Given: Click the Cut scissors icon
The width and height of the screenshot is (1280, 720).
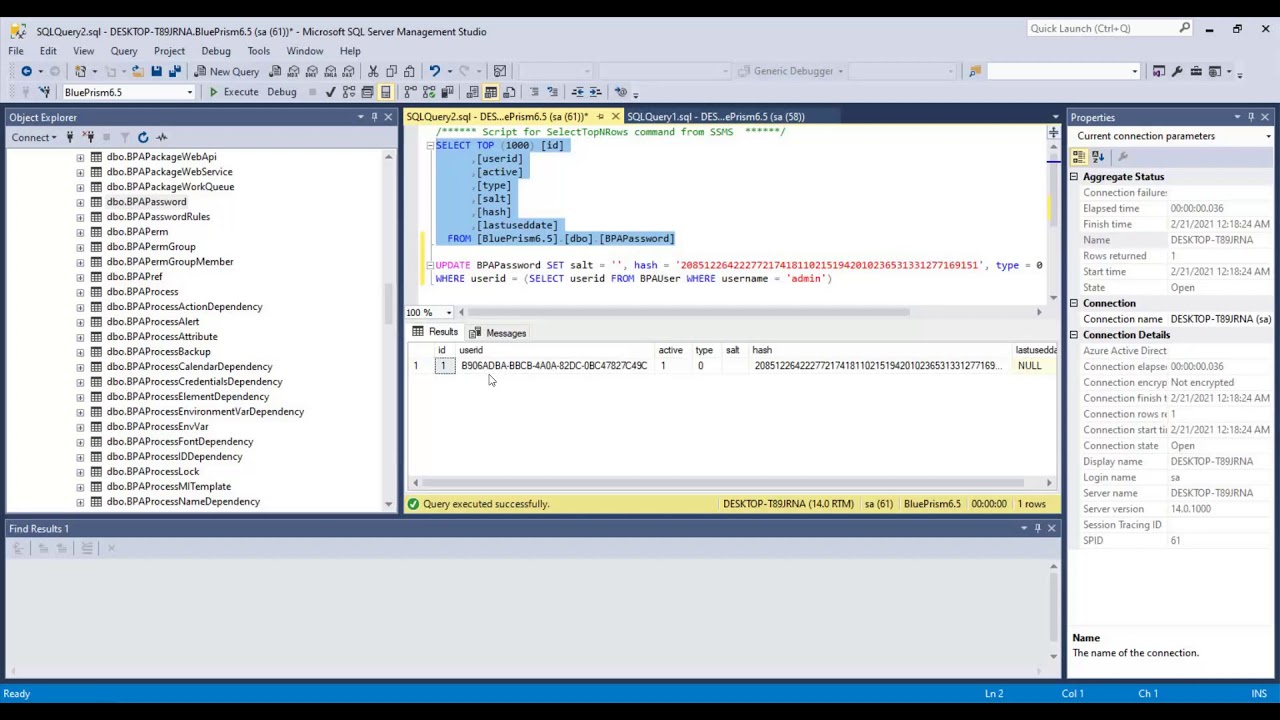Looking at the screenshot, I should tap(373, 71).
